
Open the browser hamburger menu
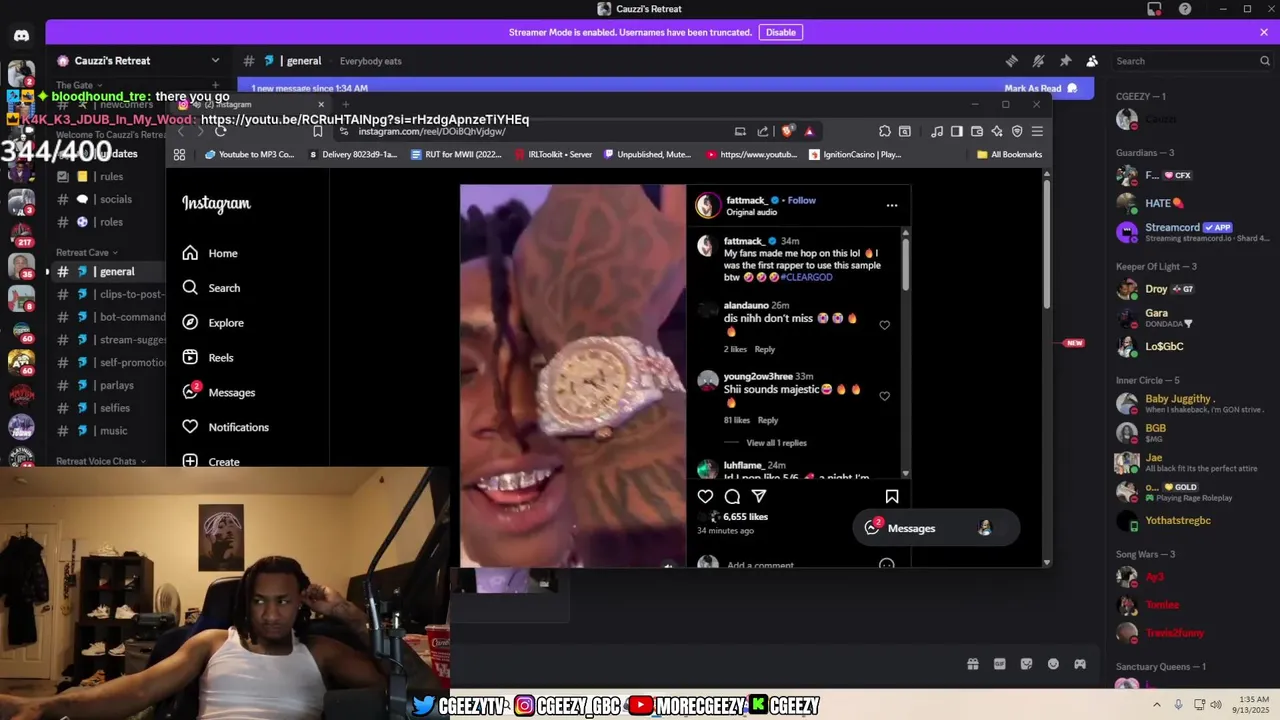[x=1037, y=131]
